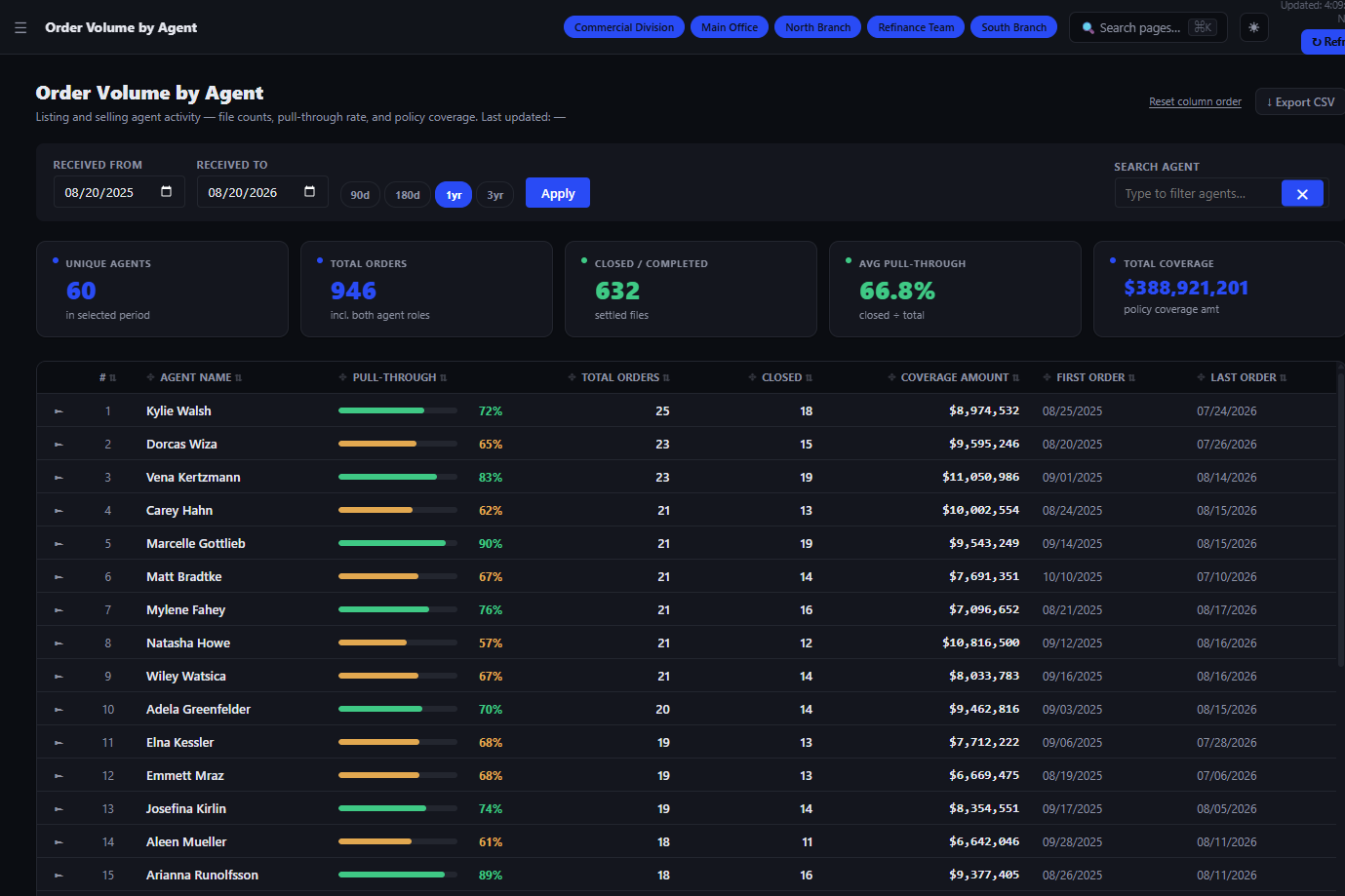
Task: Expand the Adela Greenfelder row
Action: click(x=58, y=709)
